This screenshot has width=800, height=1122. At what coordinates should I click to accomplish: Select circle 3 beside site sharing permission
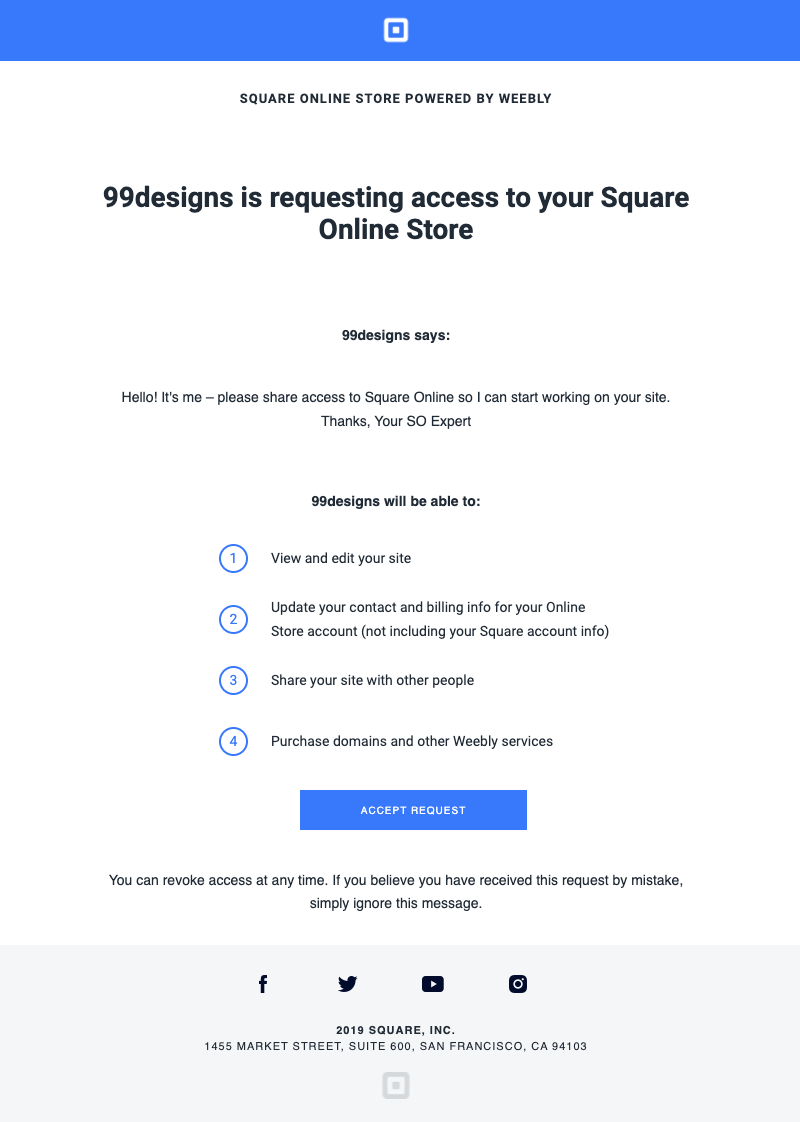tap(233, 680)
